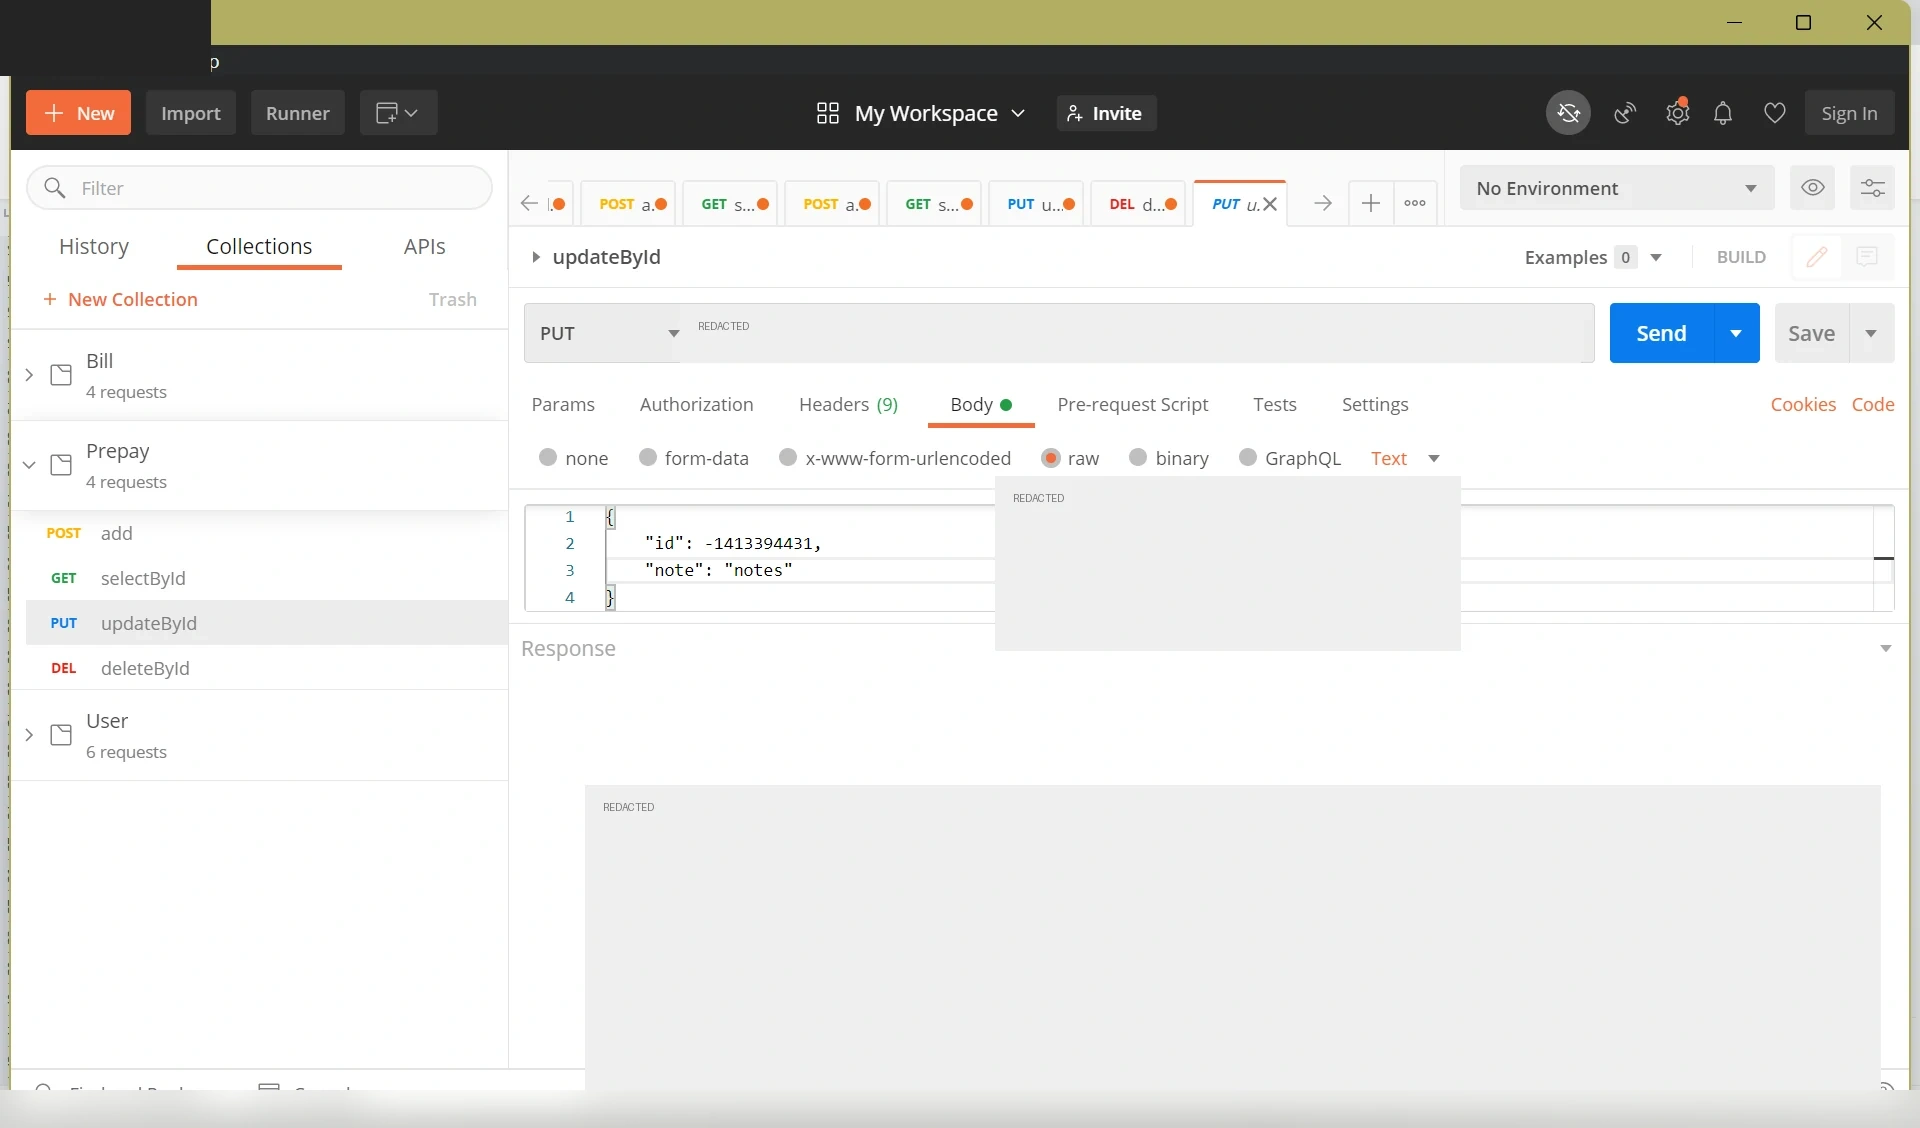This screenshot has height=1128, width=1920.
Task: Click the pencil edit icon near BUILD
Action: (1817, 257)
